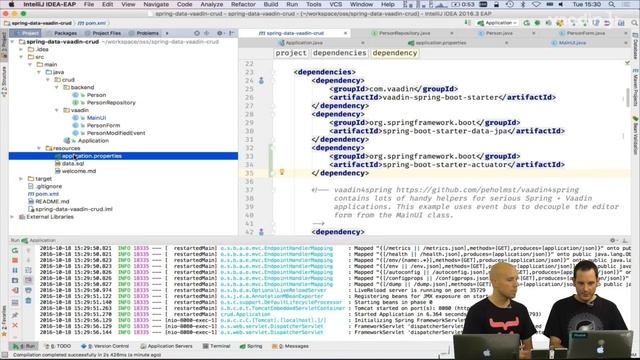
Task: Click fold toggle at line 32
Action: point(273,148)
